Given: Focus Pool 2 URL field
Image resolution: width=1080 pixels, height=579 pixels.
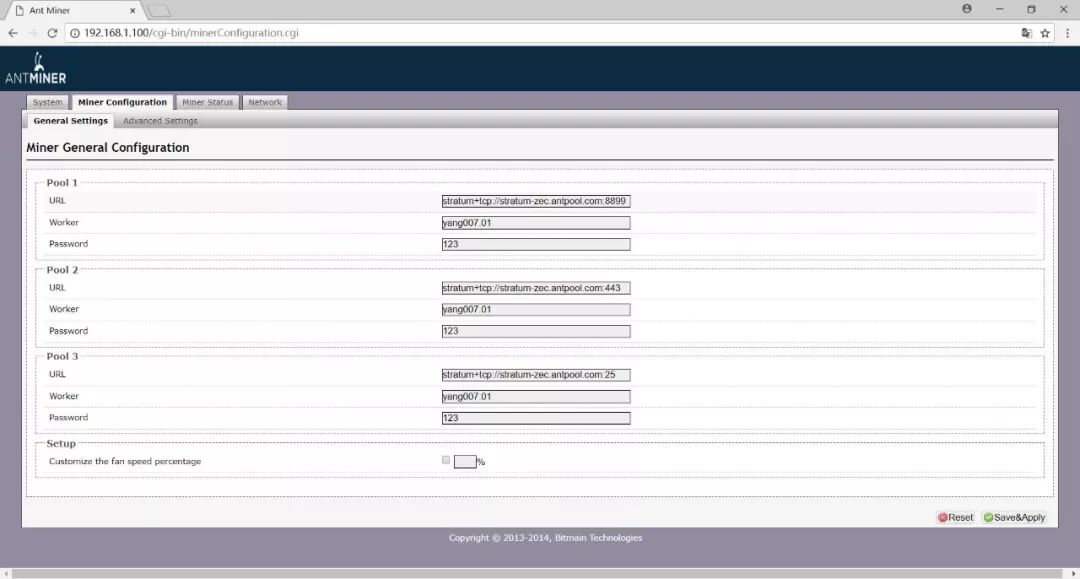Looking at the screenshot, I should [536, 288].
